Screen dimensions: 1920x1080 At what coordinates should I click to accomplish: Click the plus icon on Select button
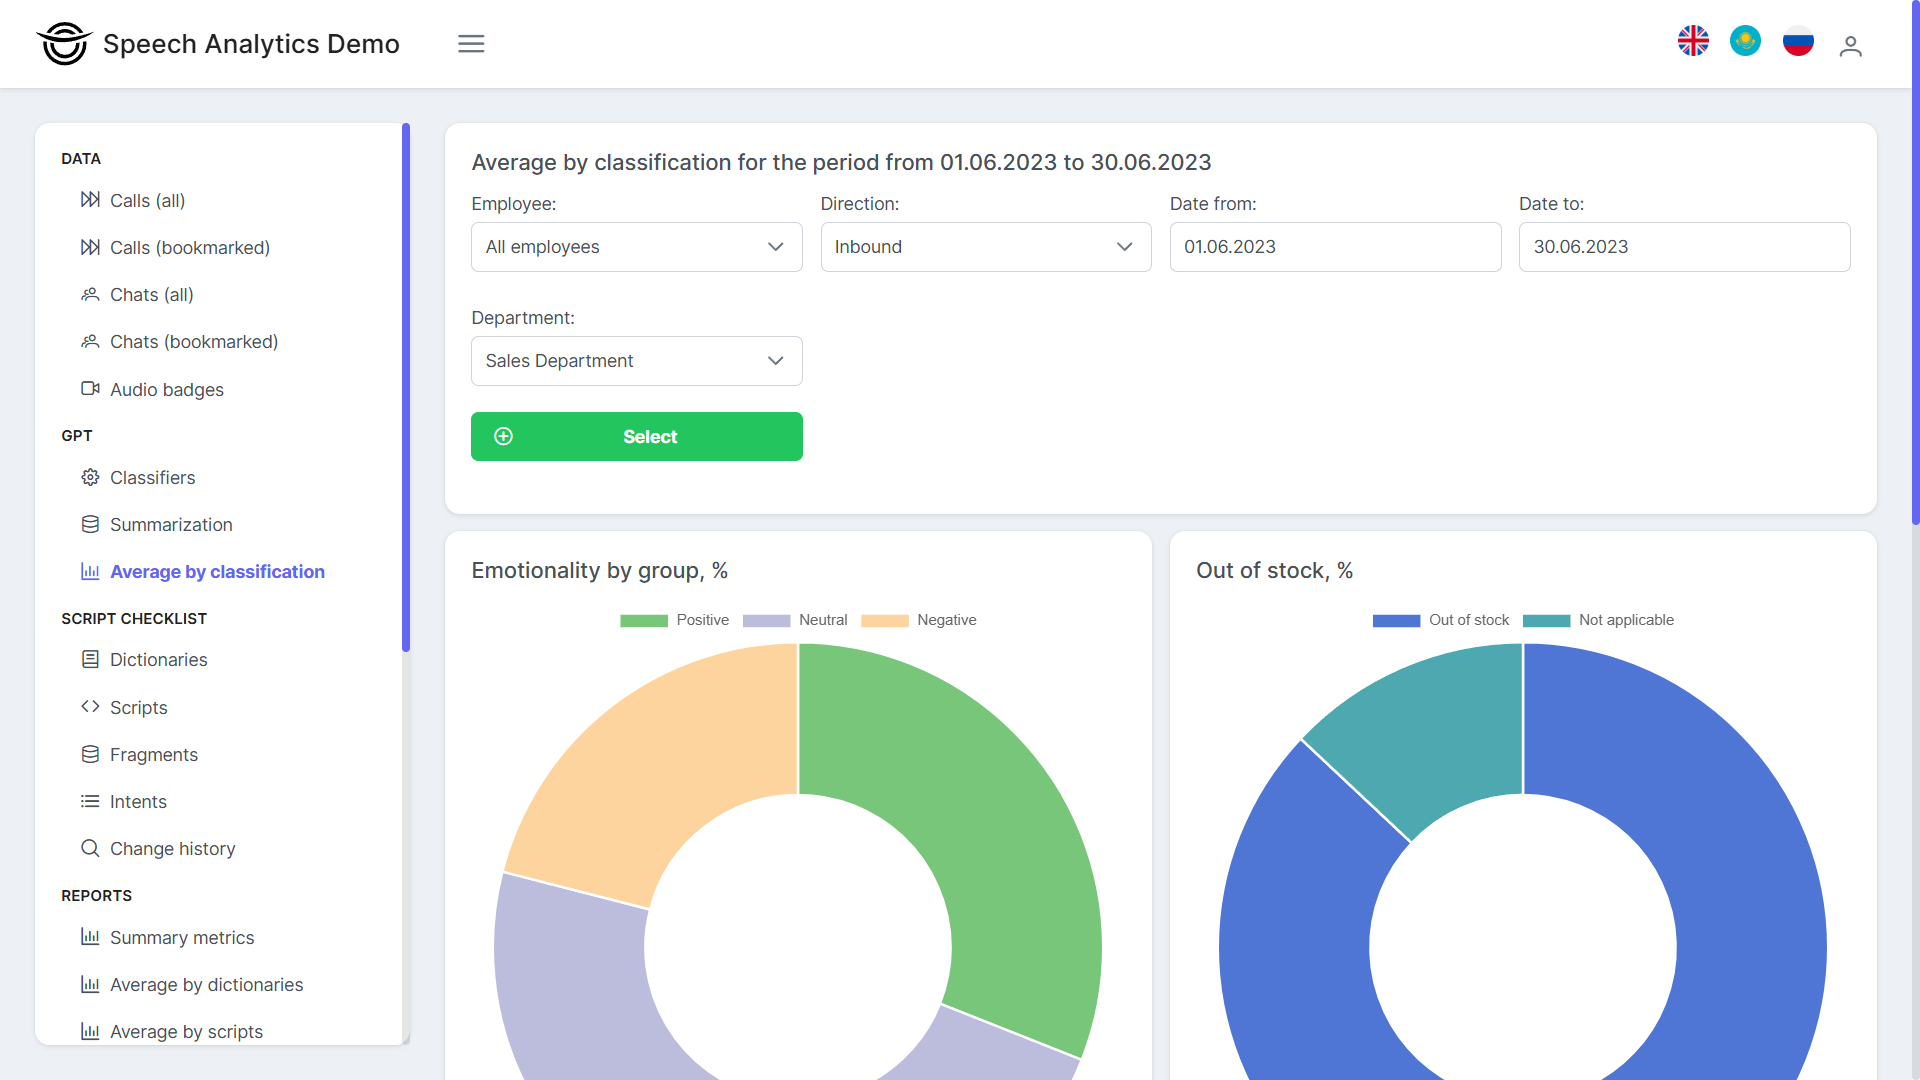coord(503,436)
